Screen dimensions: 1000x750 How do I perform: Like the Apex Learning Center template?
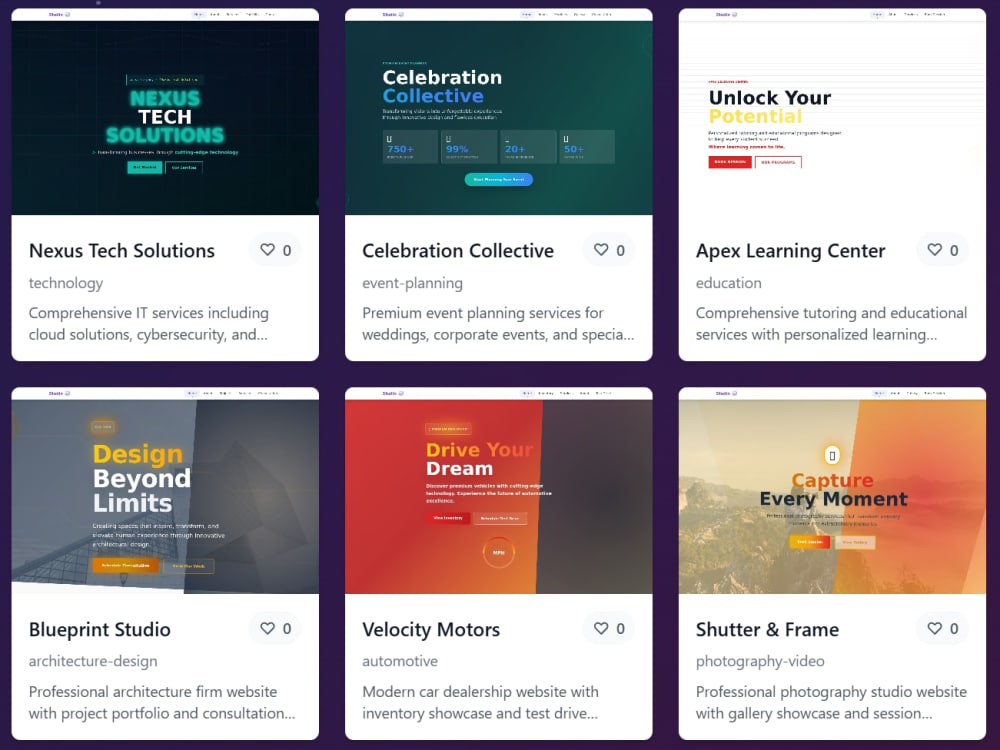(943, 250)
